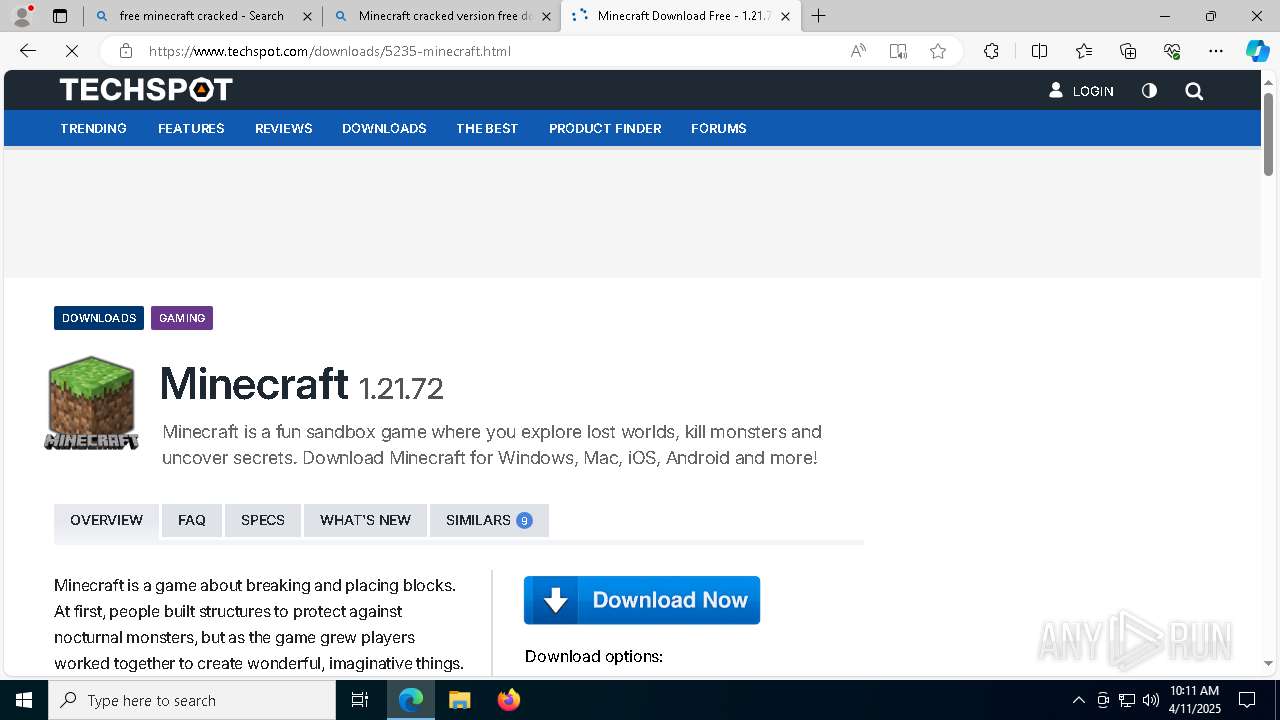
Task: Open the Favorites list icon
Action: (x=1084, y=51)
